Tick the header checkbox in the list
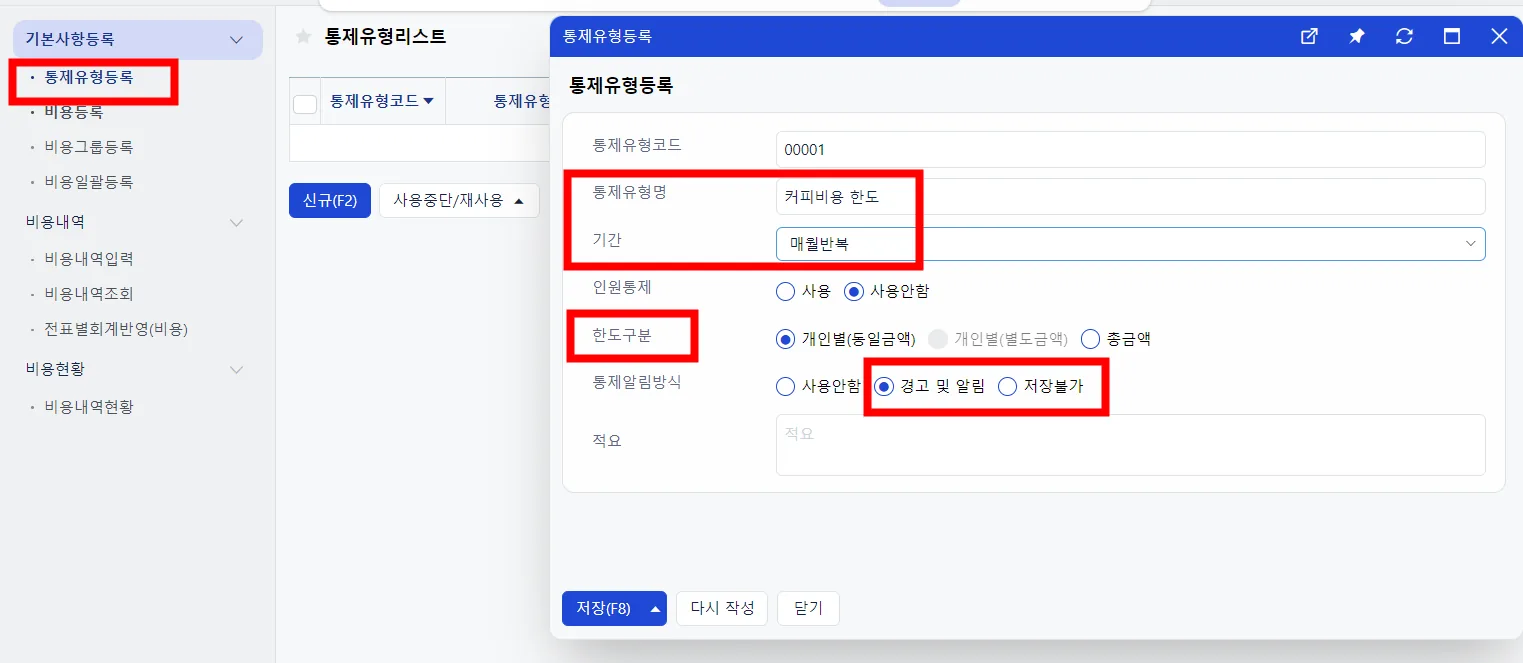This screenshot has width=1523, height=663. 305,103
